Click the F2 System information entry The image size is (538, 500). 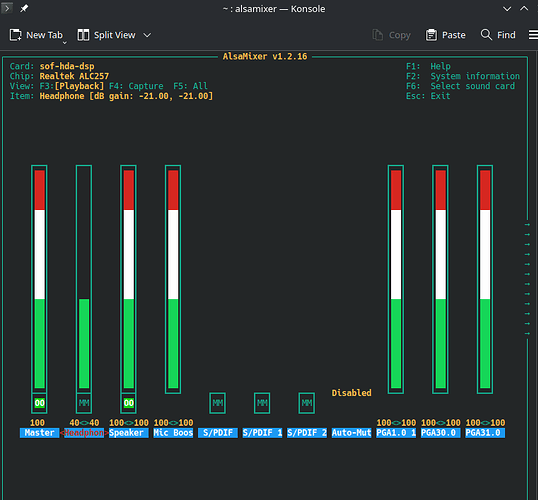coord(463,76)
